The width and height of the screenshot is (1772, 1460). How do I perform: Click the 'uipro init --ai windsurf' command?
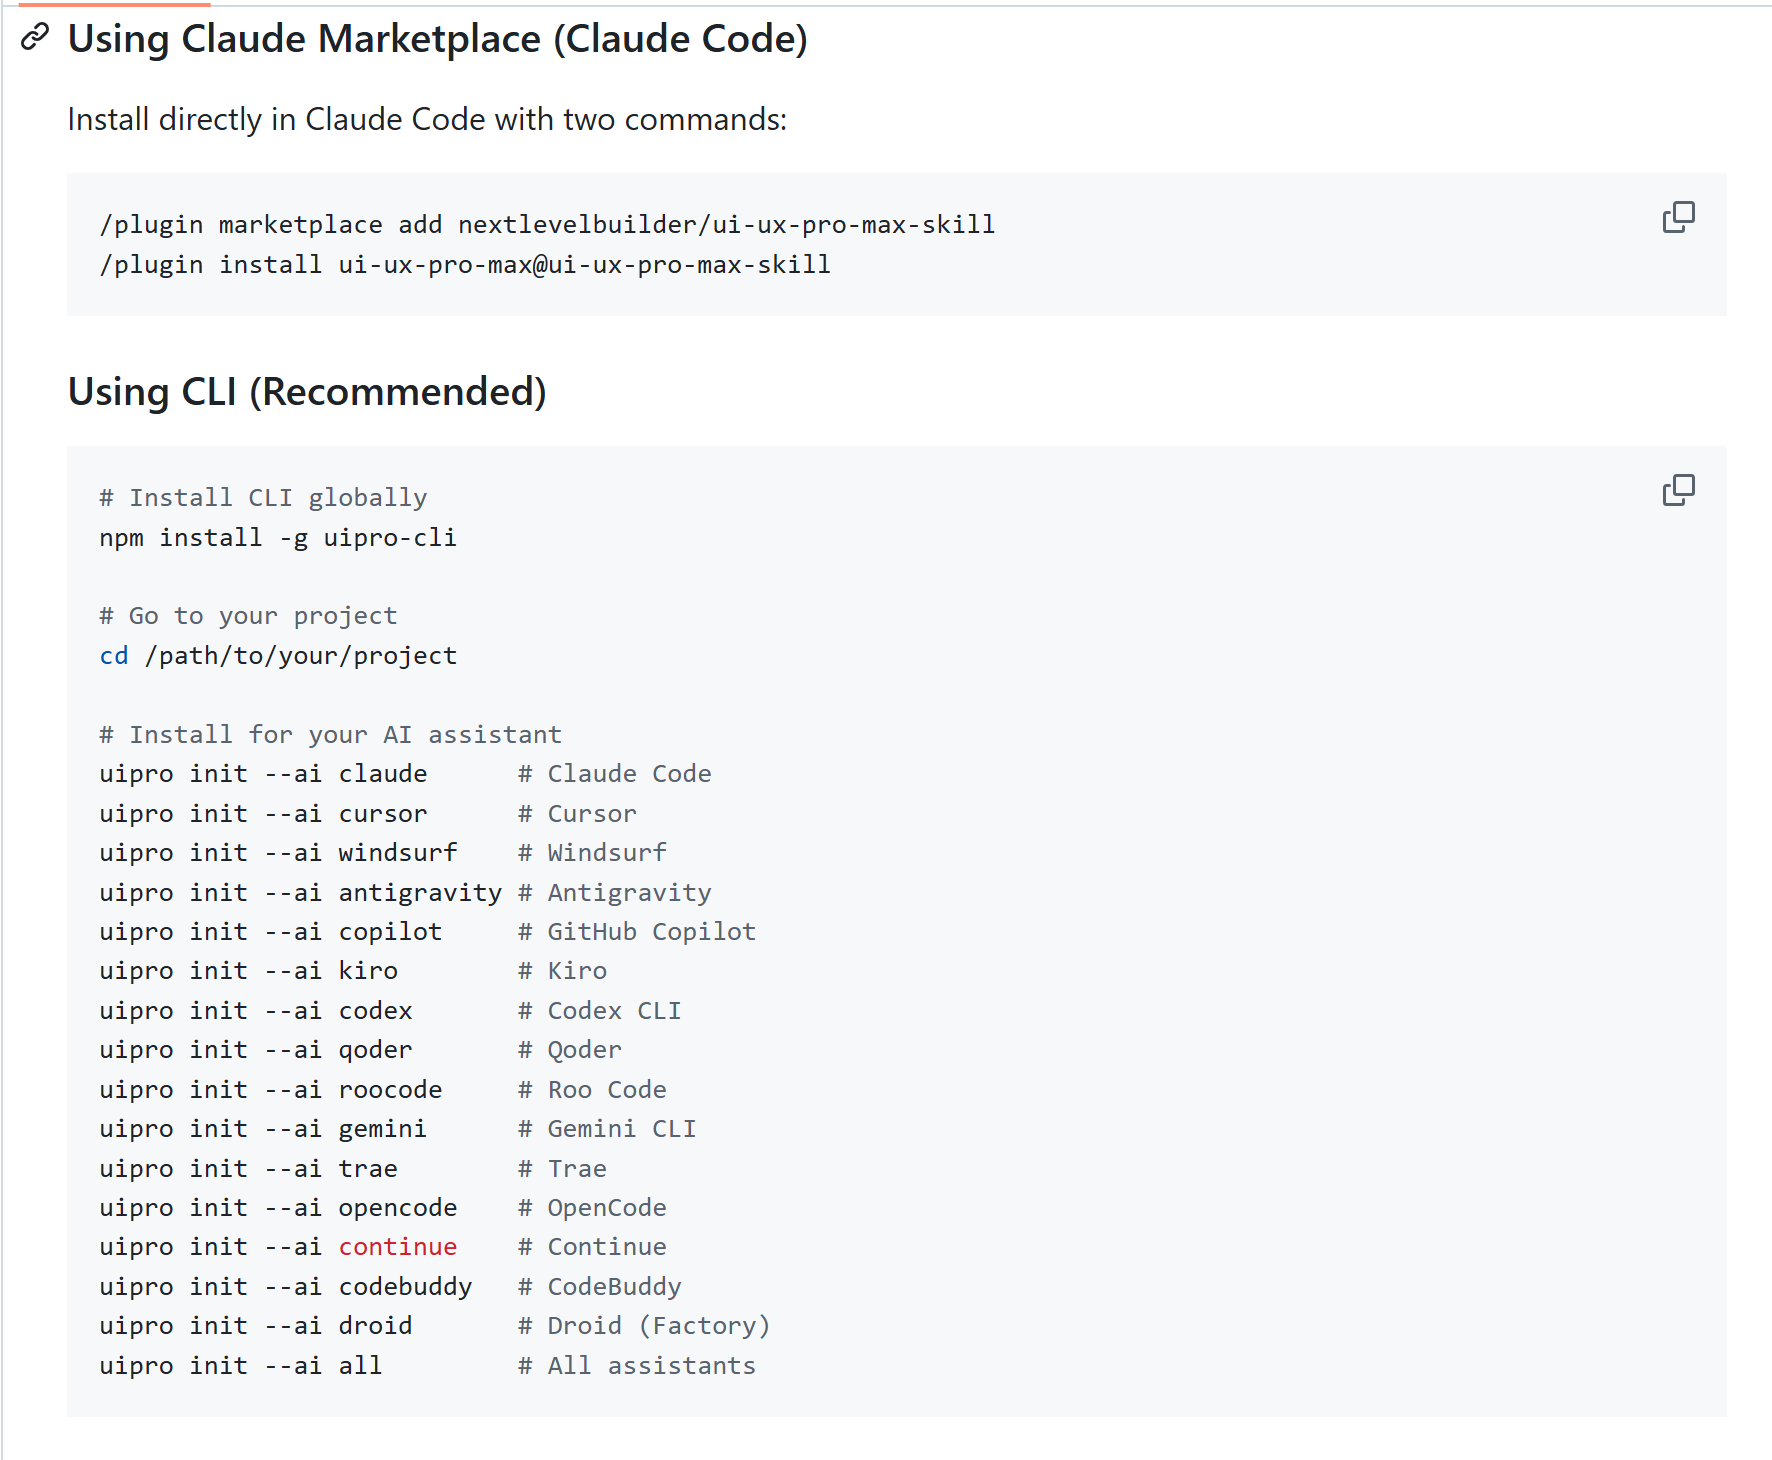[278, 853]
